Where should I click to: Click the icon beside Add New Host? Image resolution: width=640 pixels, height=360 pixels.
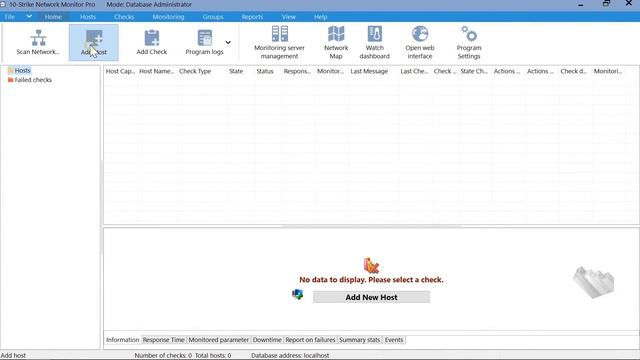pos(298,294)
